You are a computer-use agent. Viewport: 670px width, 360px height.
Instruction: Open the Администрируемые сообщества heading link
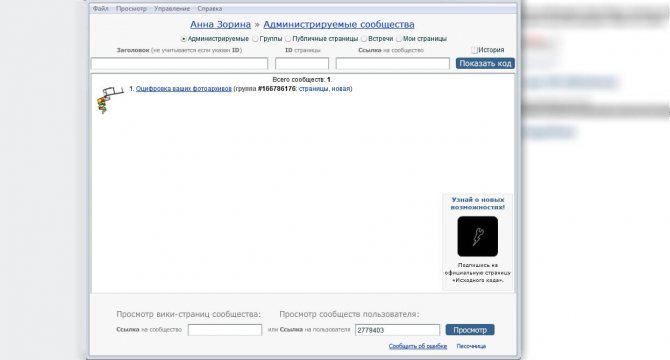pos(339,24)
